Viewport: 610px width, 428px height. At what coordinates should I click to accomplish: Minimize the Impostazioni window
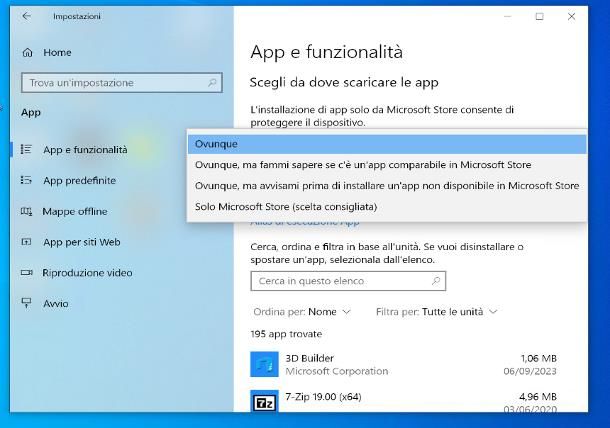[508, 16]
